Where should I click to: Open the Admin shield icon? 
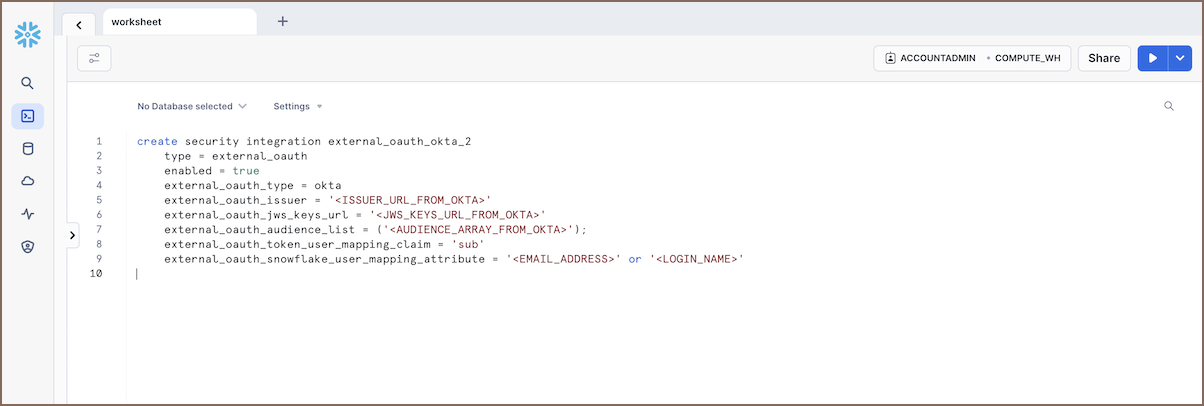coord(28,246)
